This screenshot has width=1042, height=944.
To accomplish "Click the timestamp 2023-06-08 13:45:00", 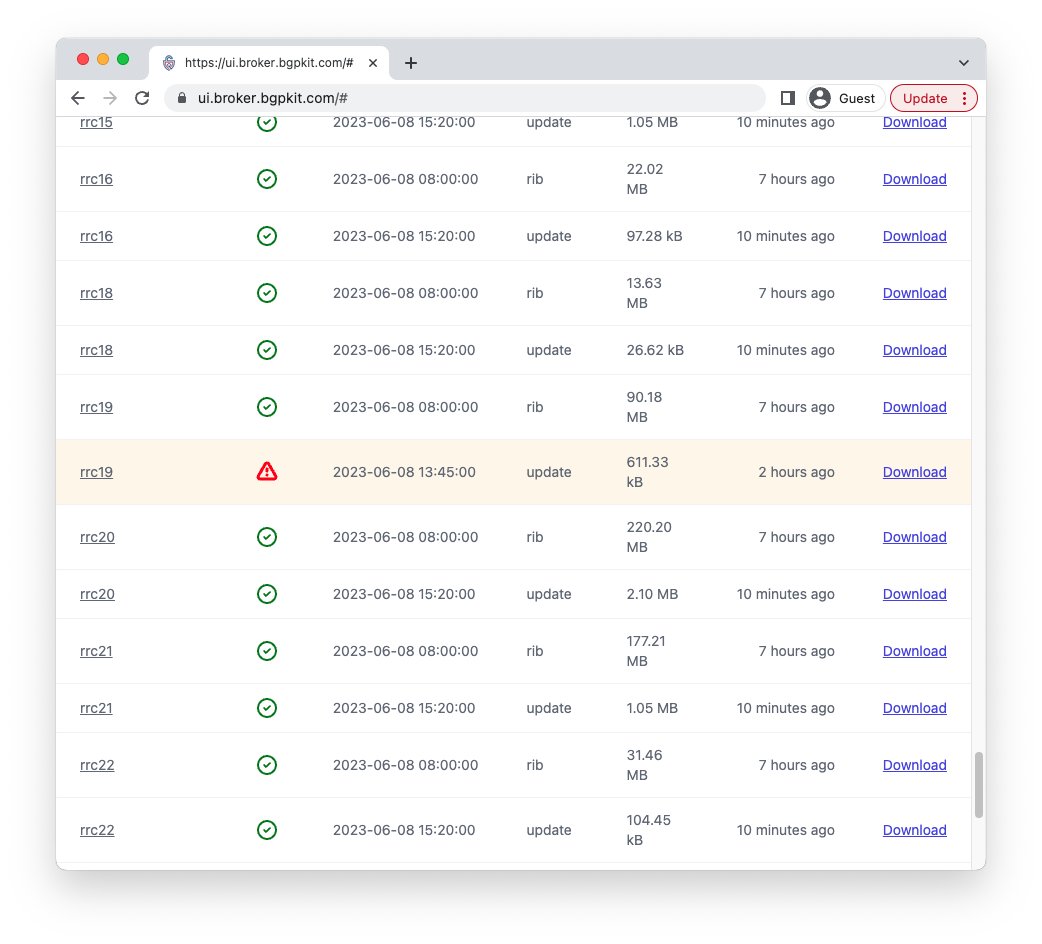I will 404,472.
